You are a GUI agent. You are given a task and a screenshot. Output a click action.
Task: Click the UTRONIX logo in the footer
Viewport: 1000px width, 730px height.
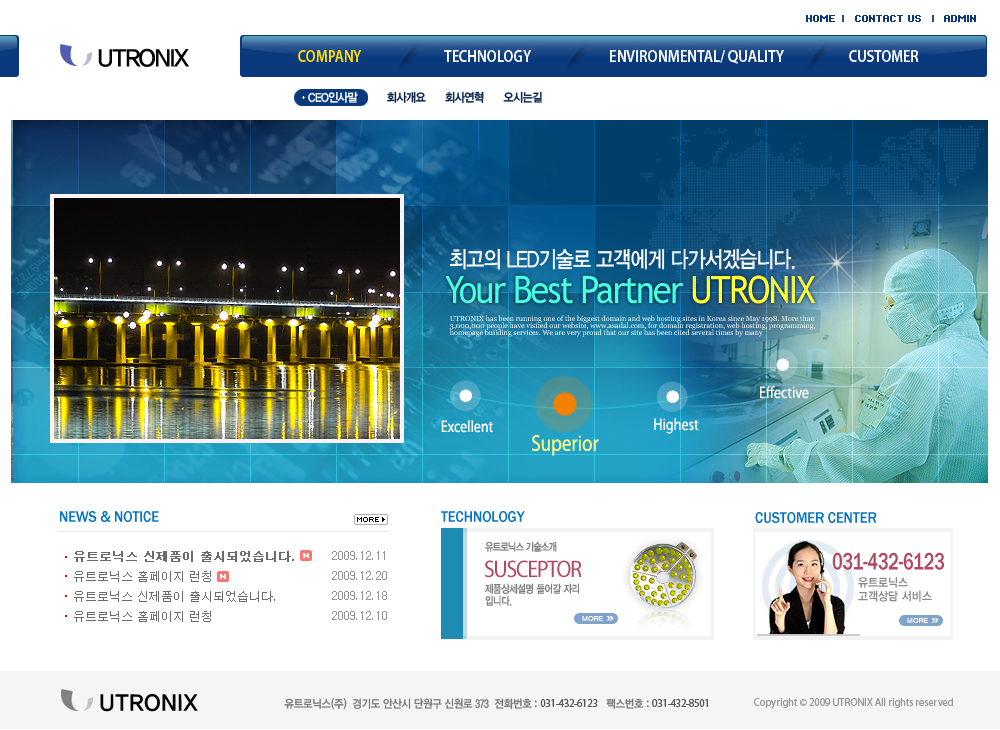(129, 701)
